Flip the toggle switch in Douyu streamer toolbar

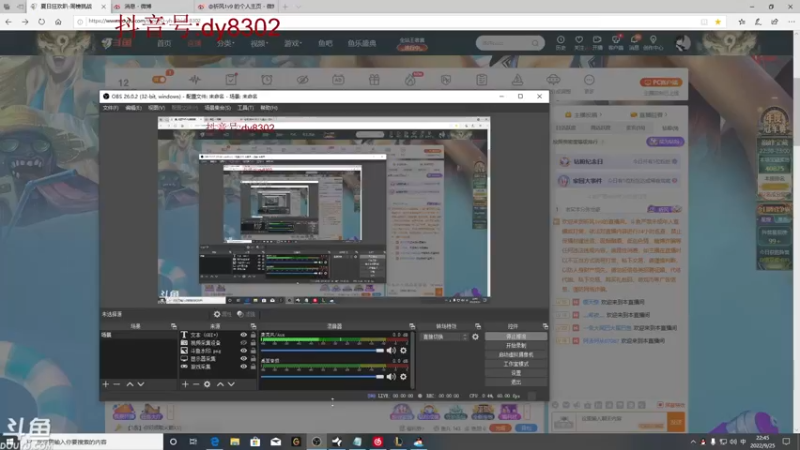click(x=160, y=80)
